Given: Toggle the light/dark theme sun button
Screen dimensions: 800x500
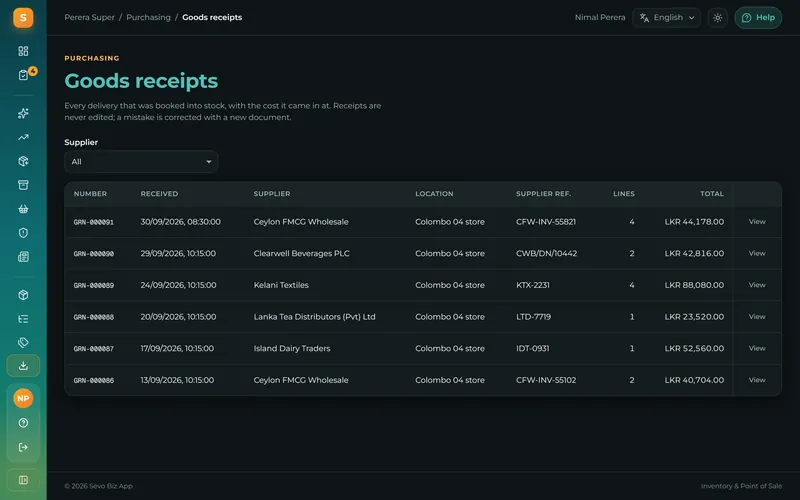Looking at the screenshot, I should click(x=717, y=18).
